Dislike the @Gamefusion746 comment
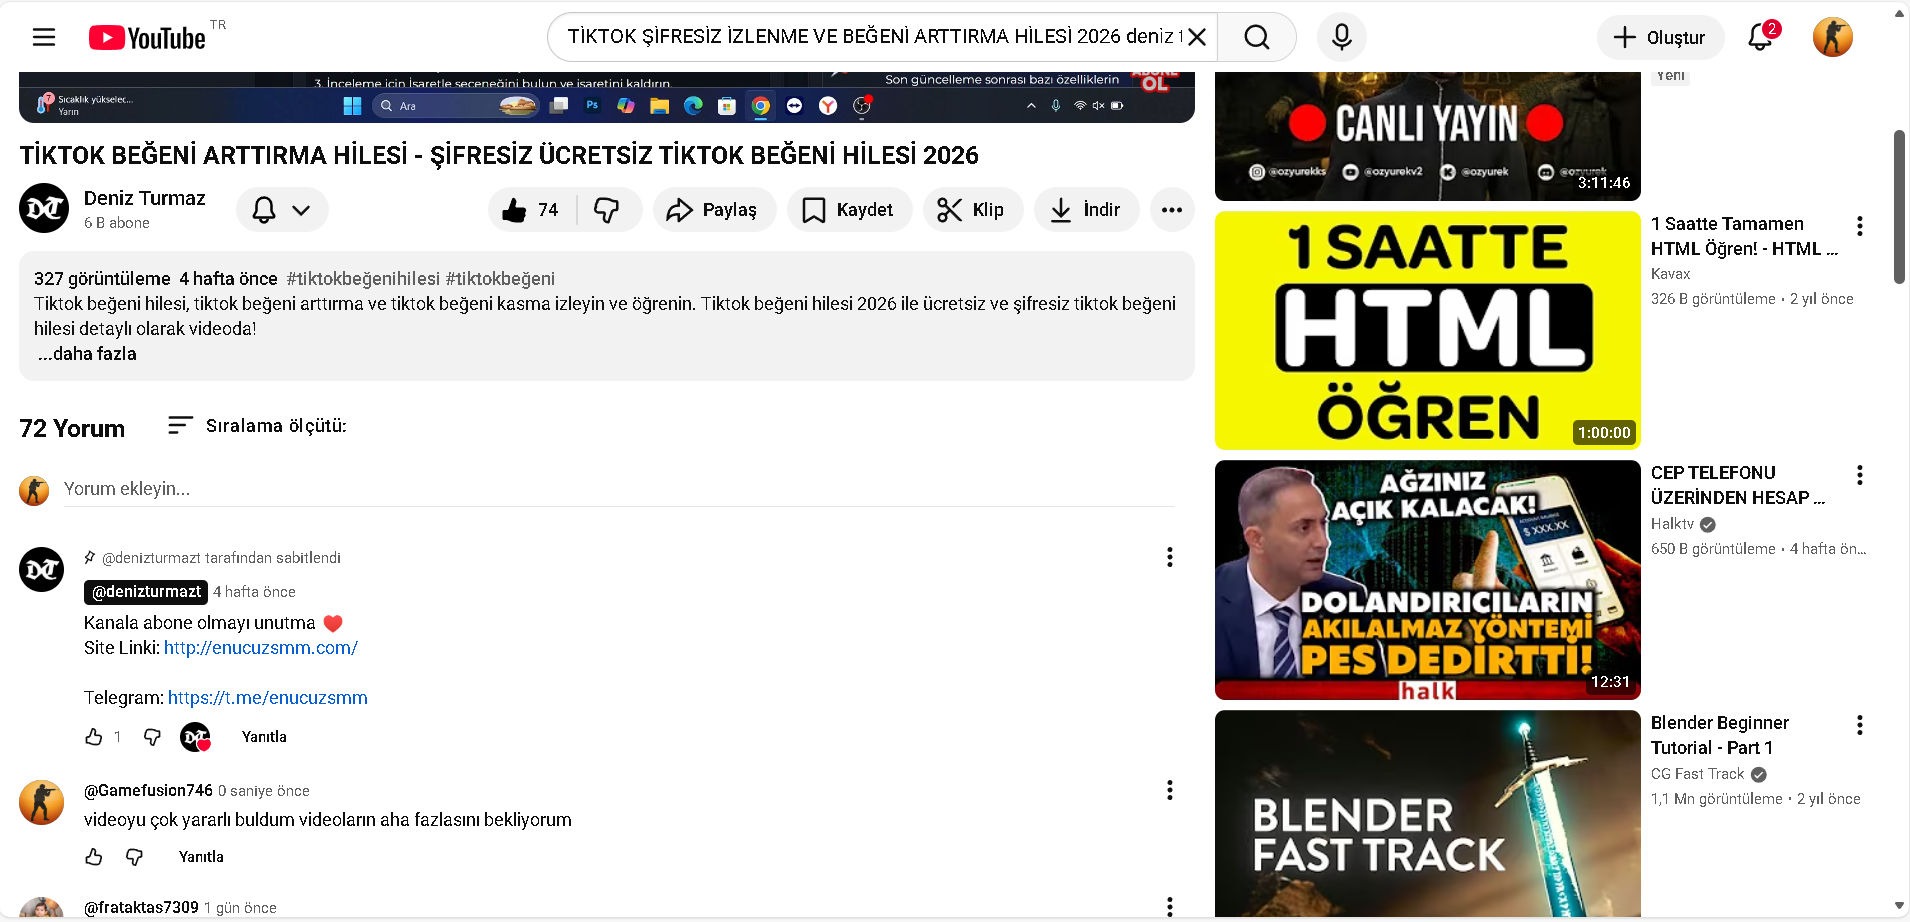The image size is (1910, 922). point(134,857)
